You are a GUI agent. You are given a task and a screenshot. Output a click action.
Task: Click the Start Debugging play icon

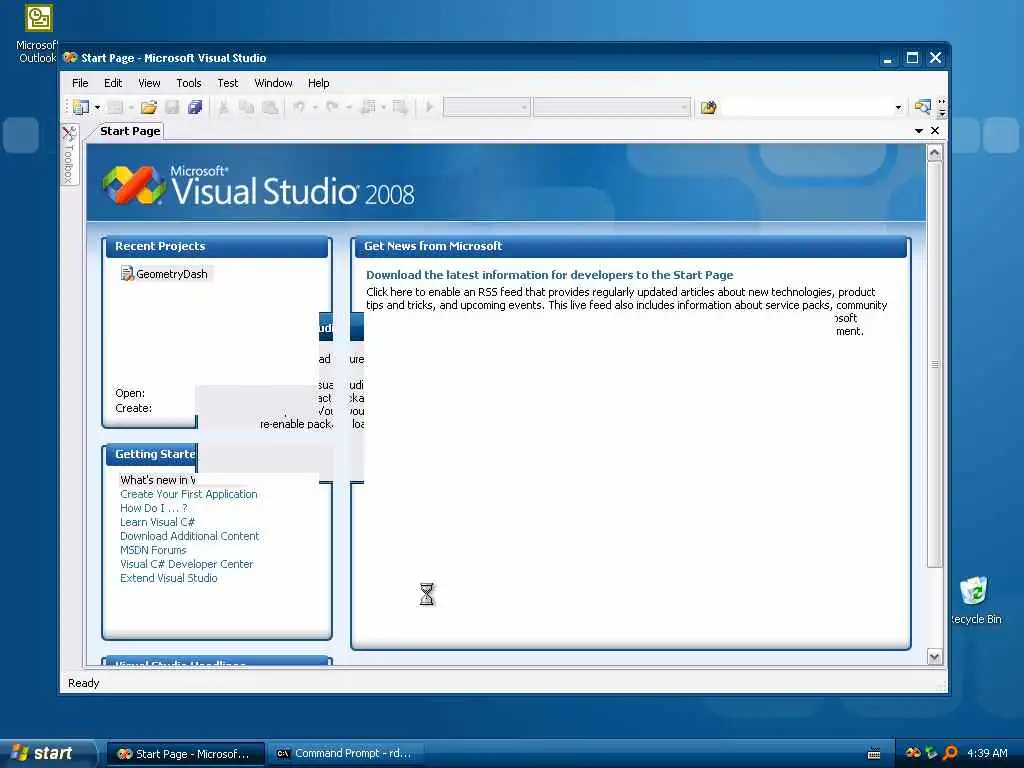[x=429, y=106]
